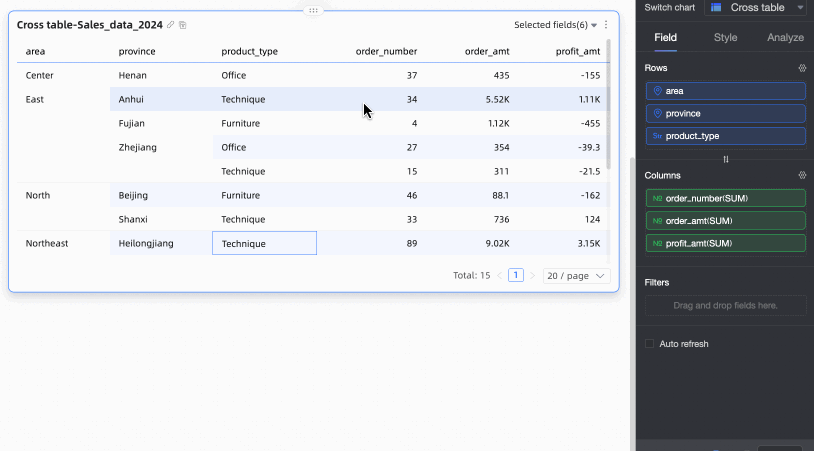
Task: Click the table's vertical scrollbar
Action: [x=608, y=104]
